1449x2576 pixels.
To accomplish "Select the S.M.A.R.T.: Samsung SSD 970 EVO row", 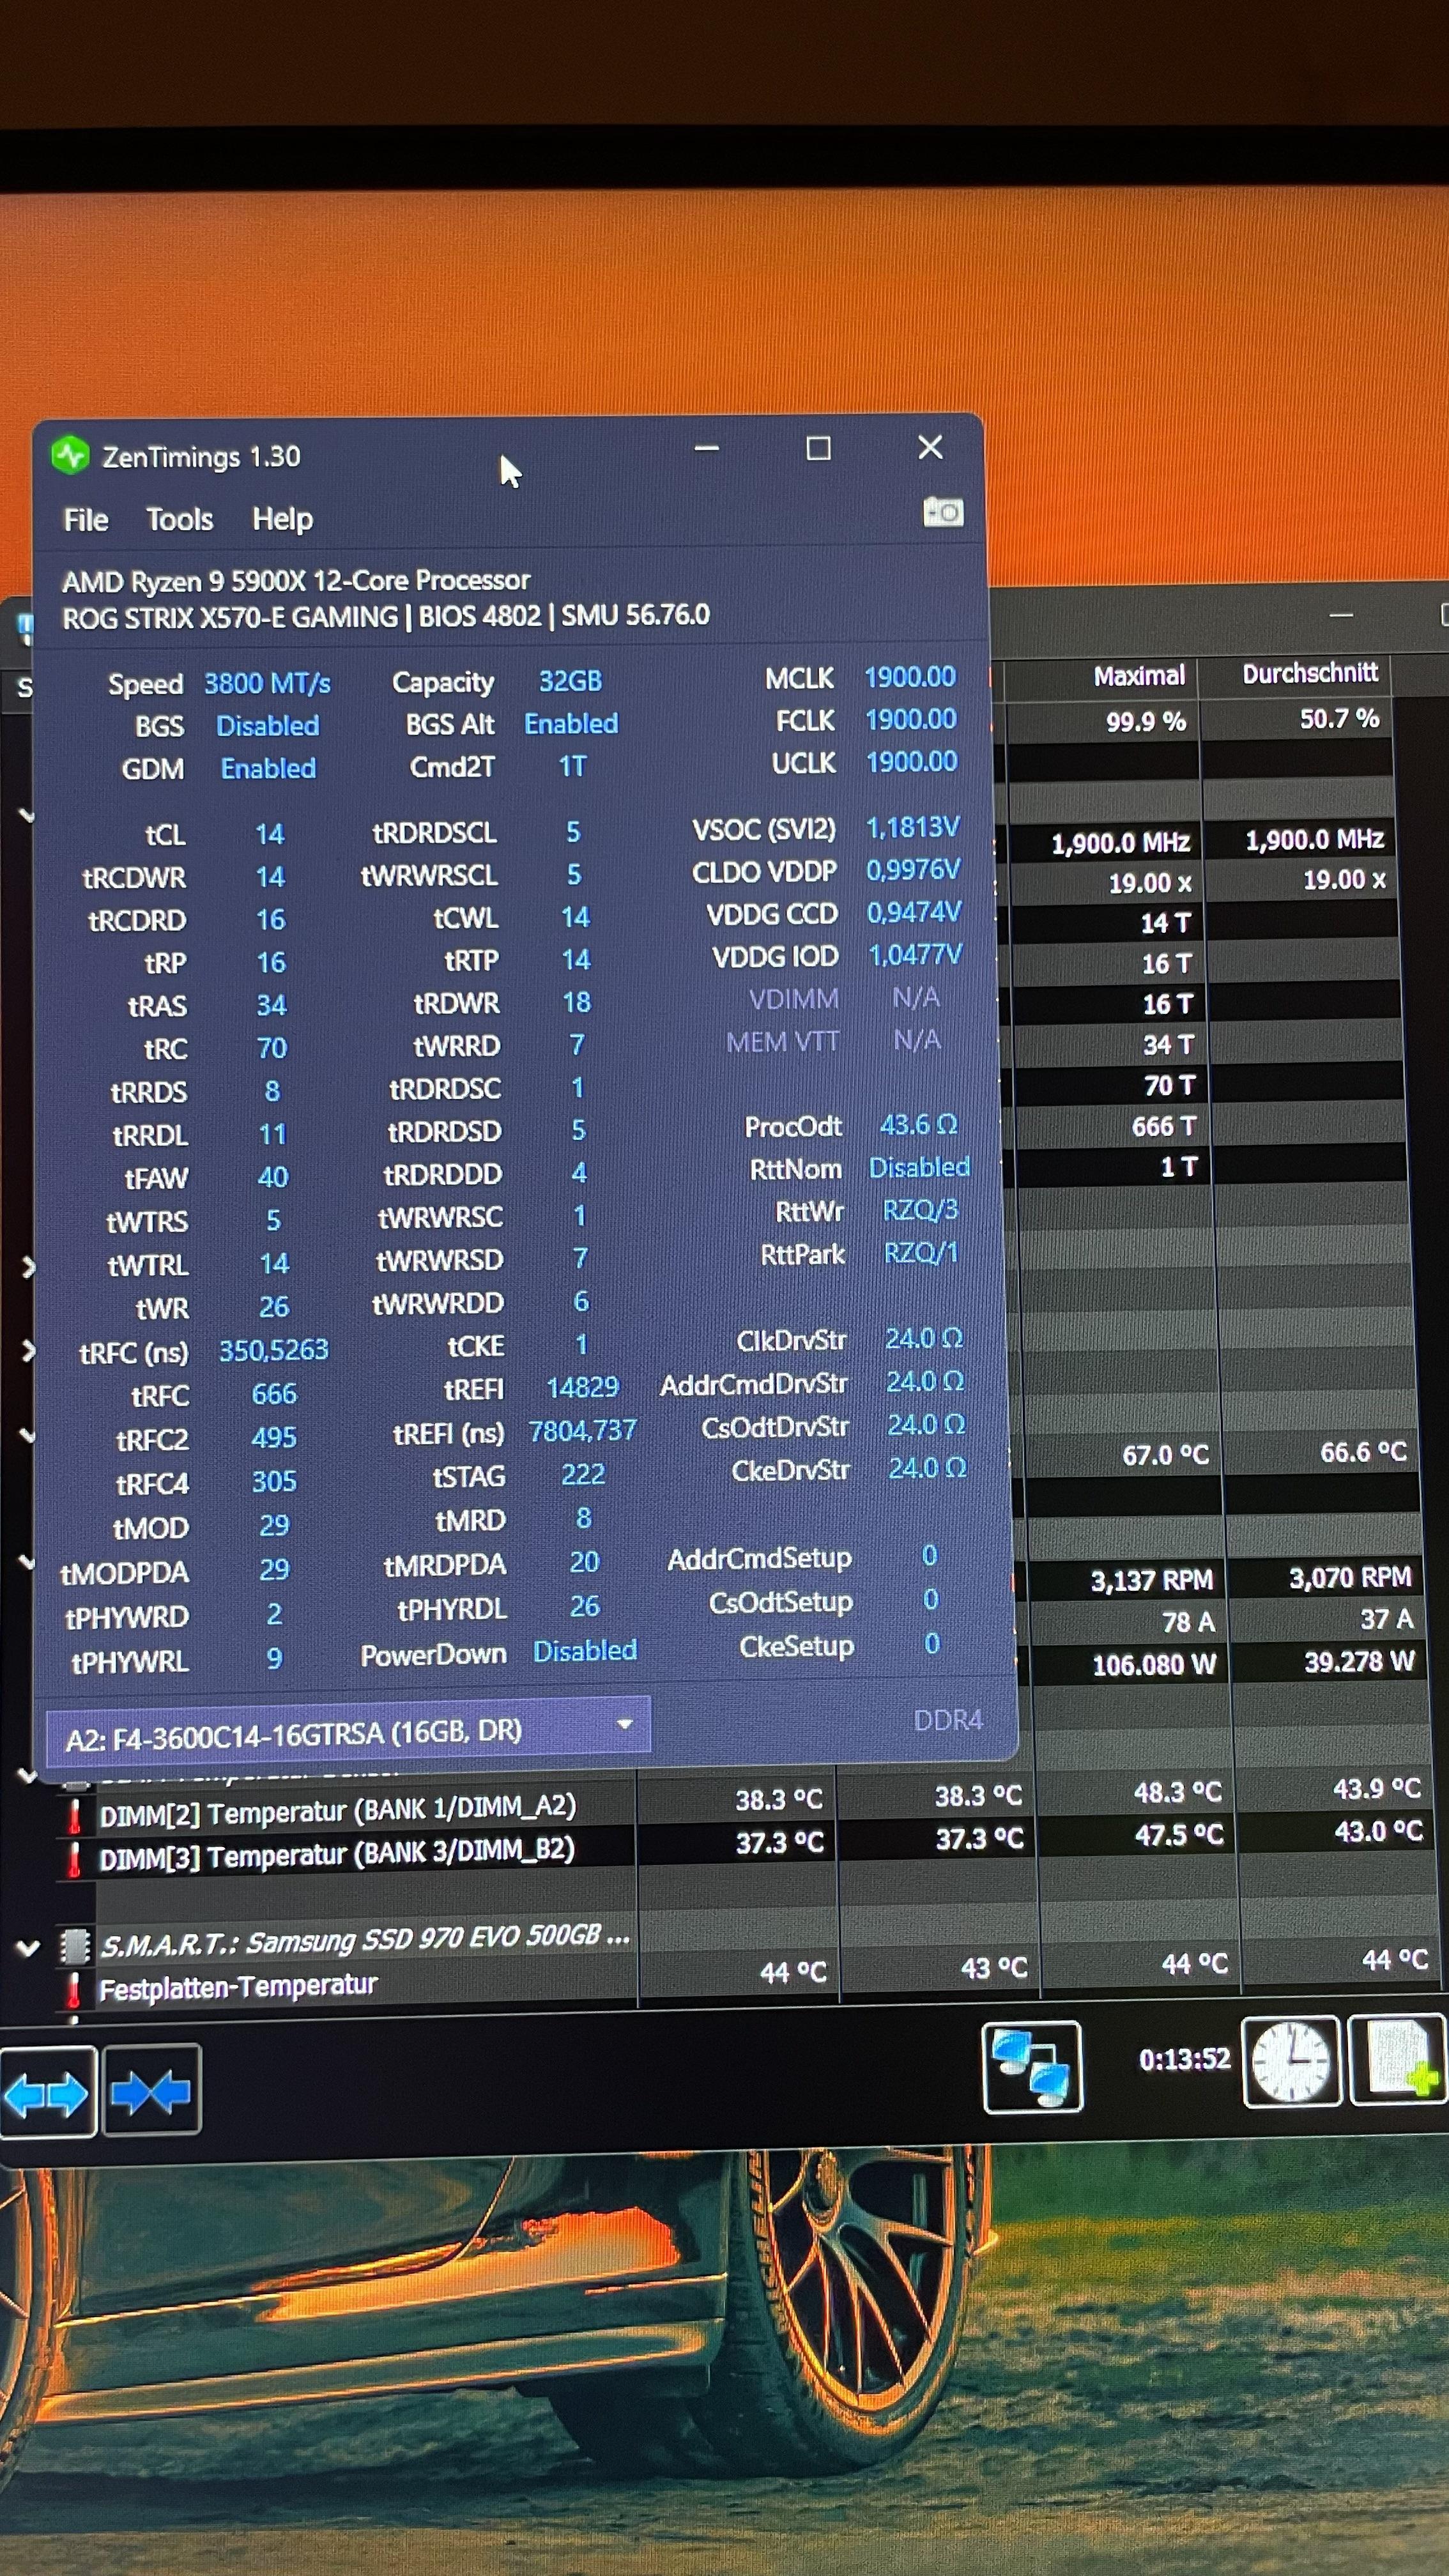I will [x=366, y=1941].
